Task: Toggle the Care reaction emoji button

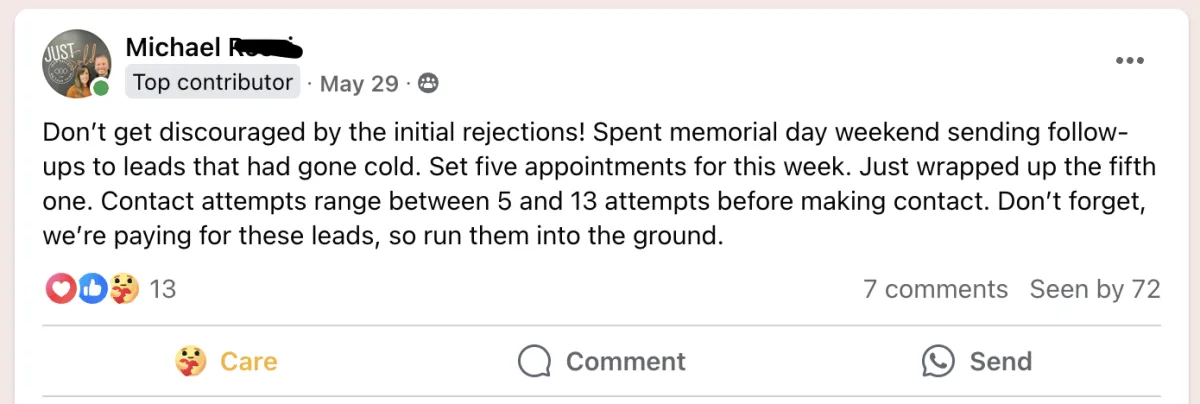Action: click(x=190, y=361)
